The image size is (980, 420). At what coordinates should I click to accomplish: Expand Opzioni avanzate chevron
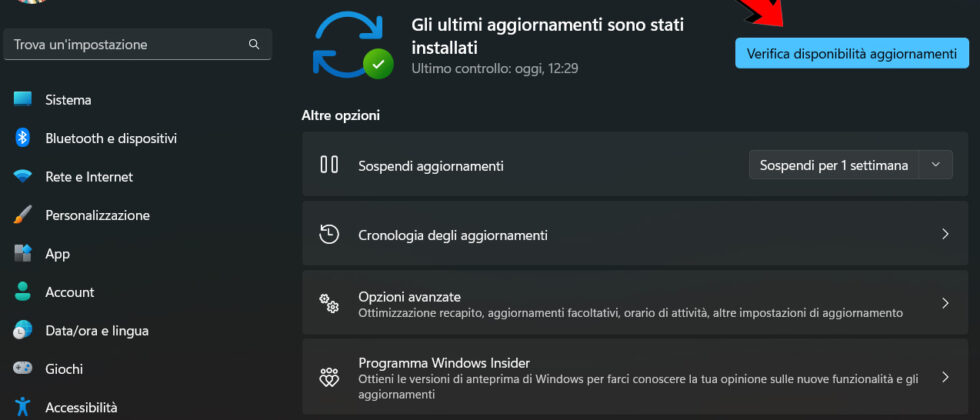tap(945, 303)
